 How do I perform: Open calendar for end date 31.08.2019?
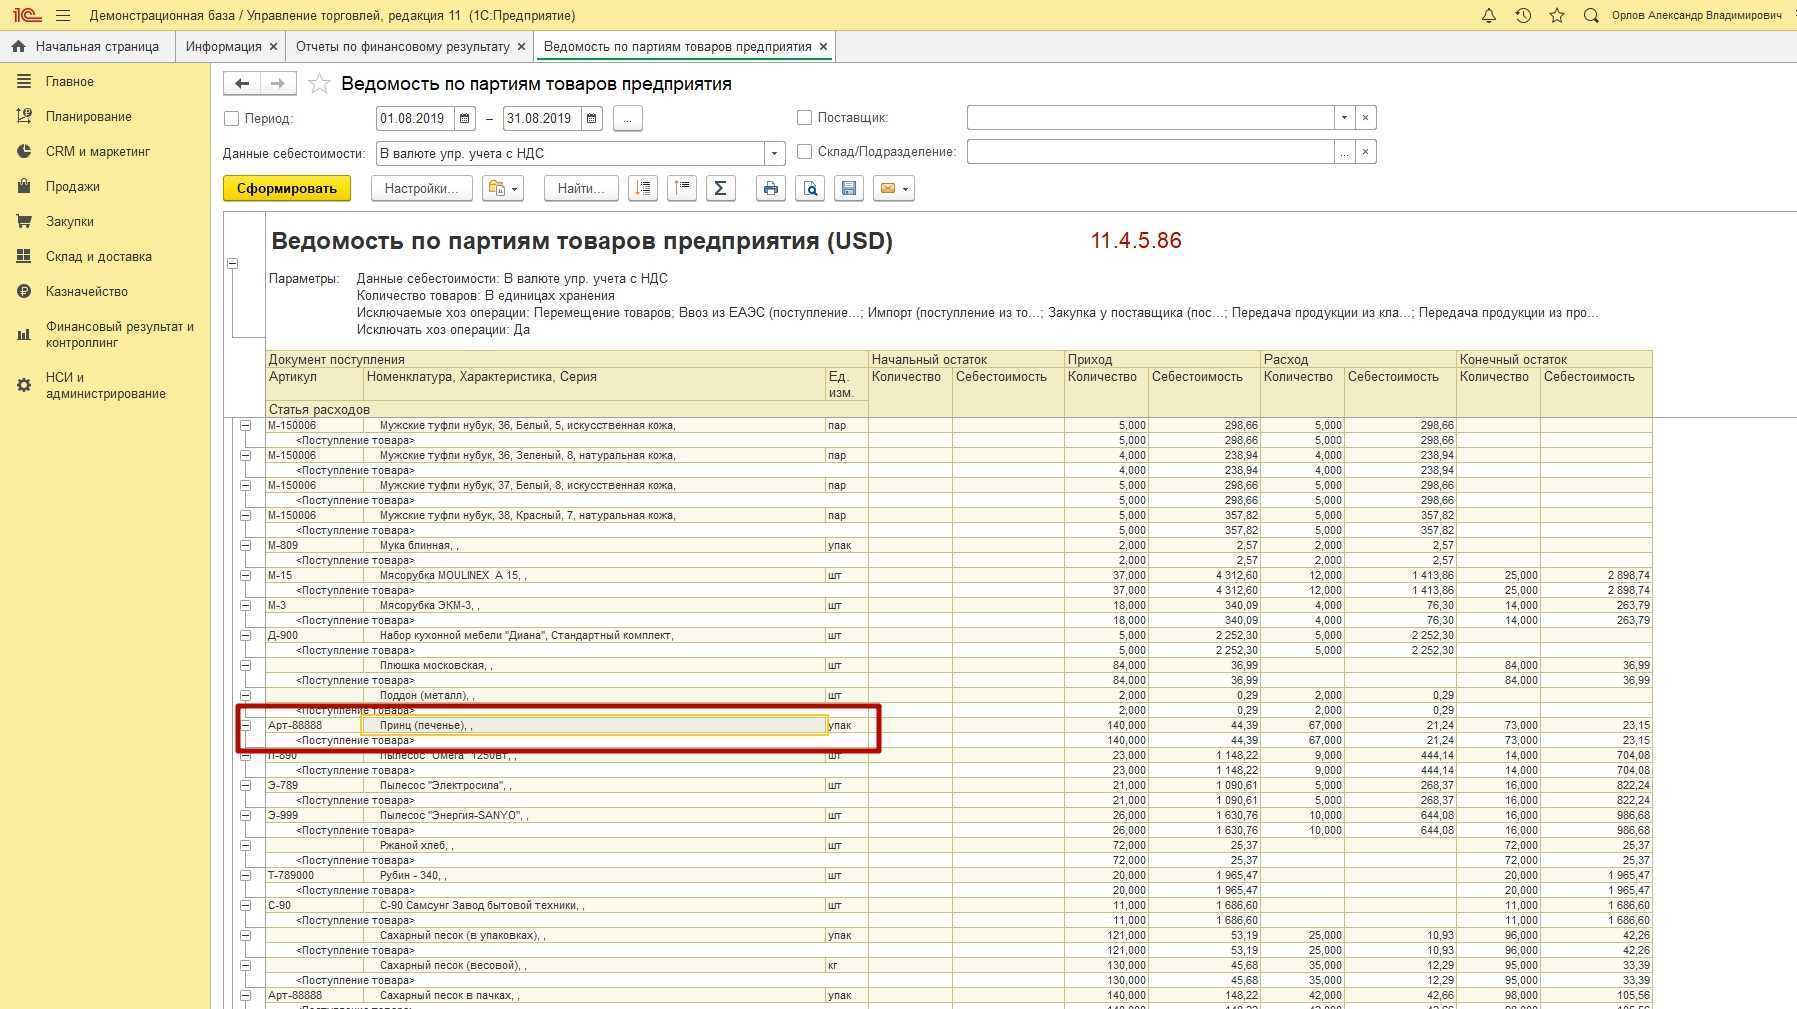(591, 118)
